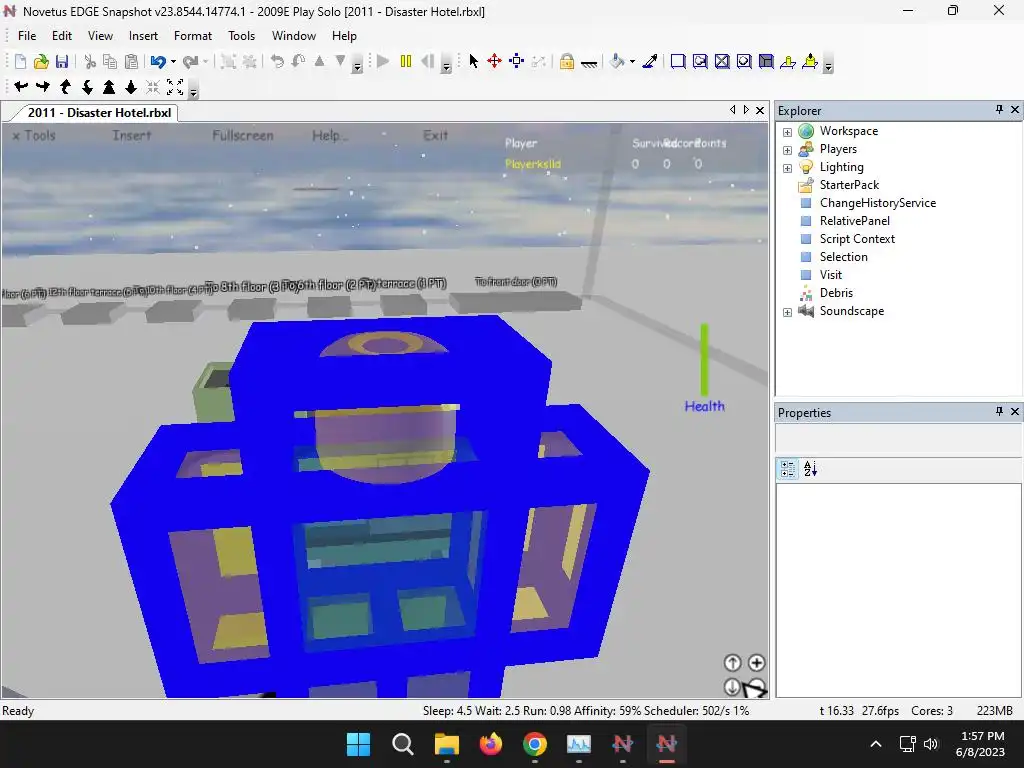
Task: Pan camera right with arrow icon
Action: click(x=43, y=86)
